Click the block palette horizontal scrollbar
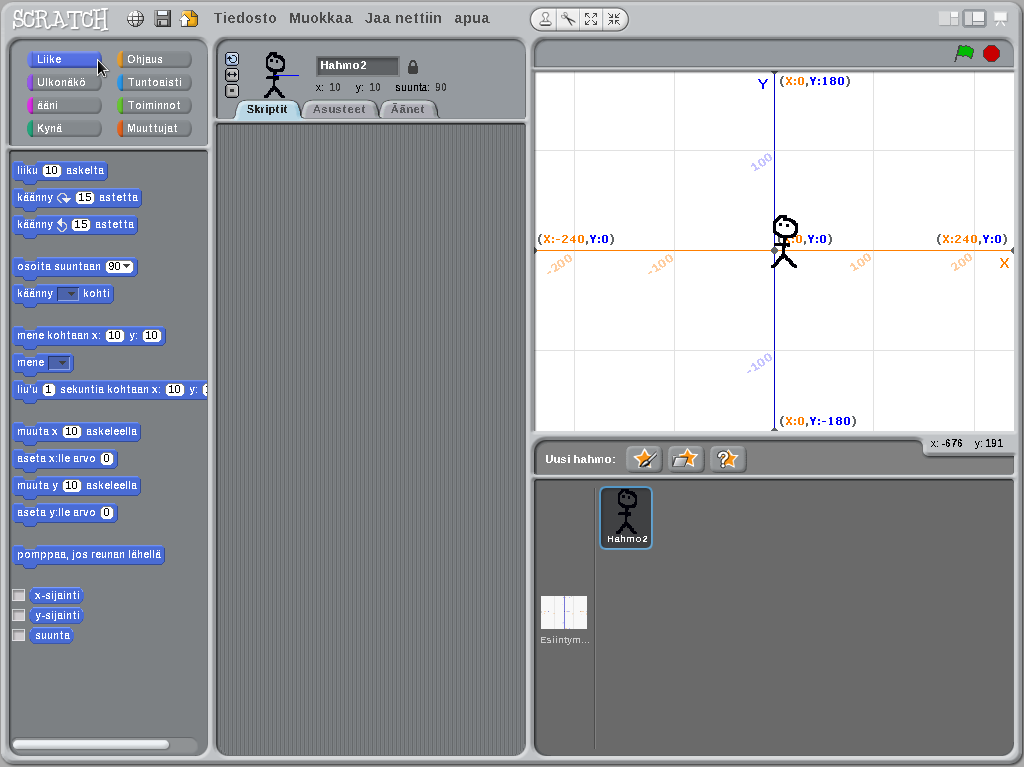Viewport: 1024px width, 767px height. pyautogui.click(x=91, y=744)
